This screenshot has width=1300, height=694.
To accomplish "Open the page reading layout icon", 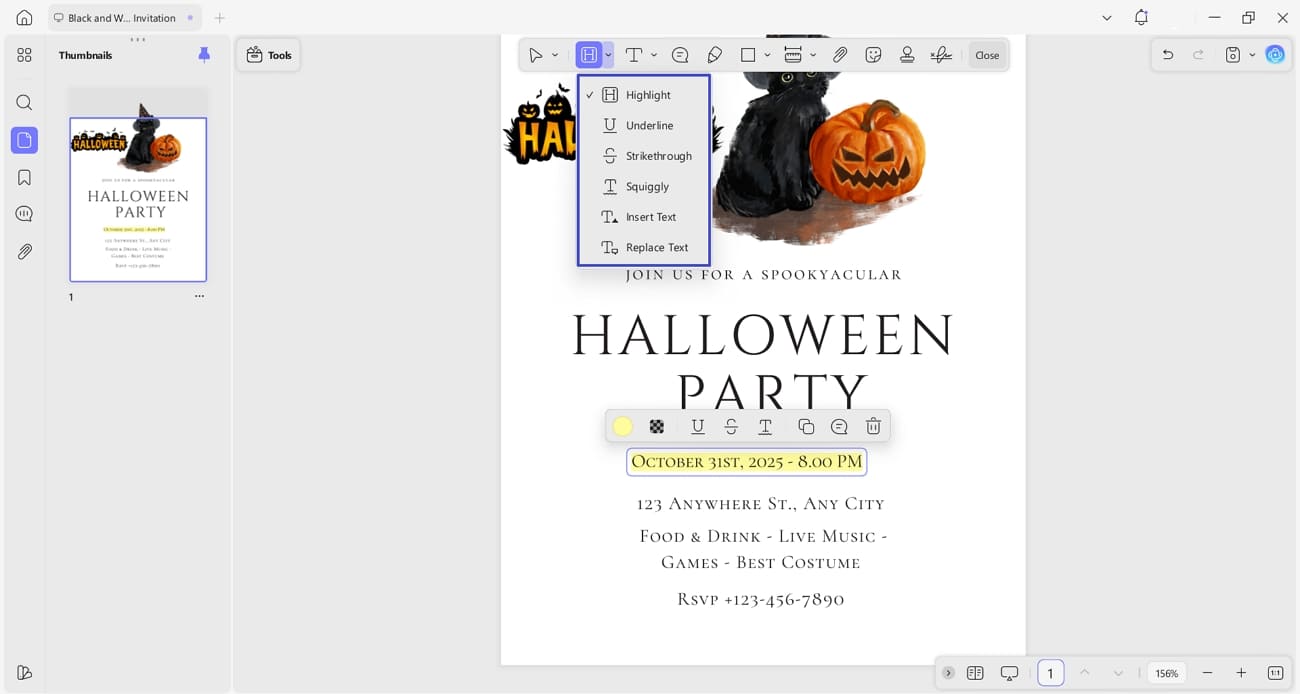I will tap(975, 673).
